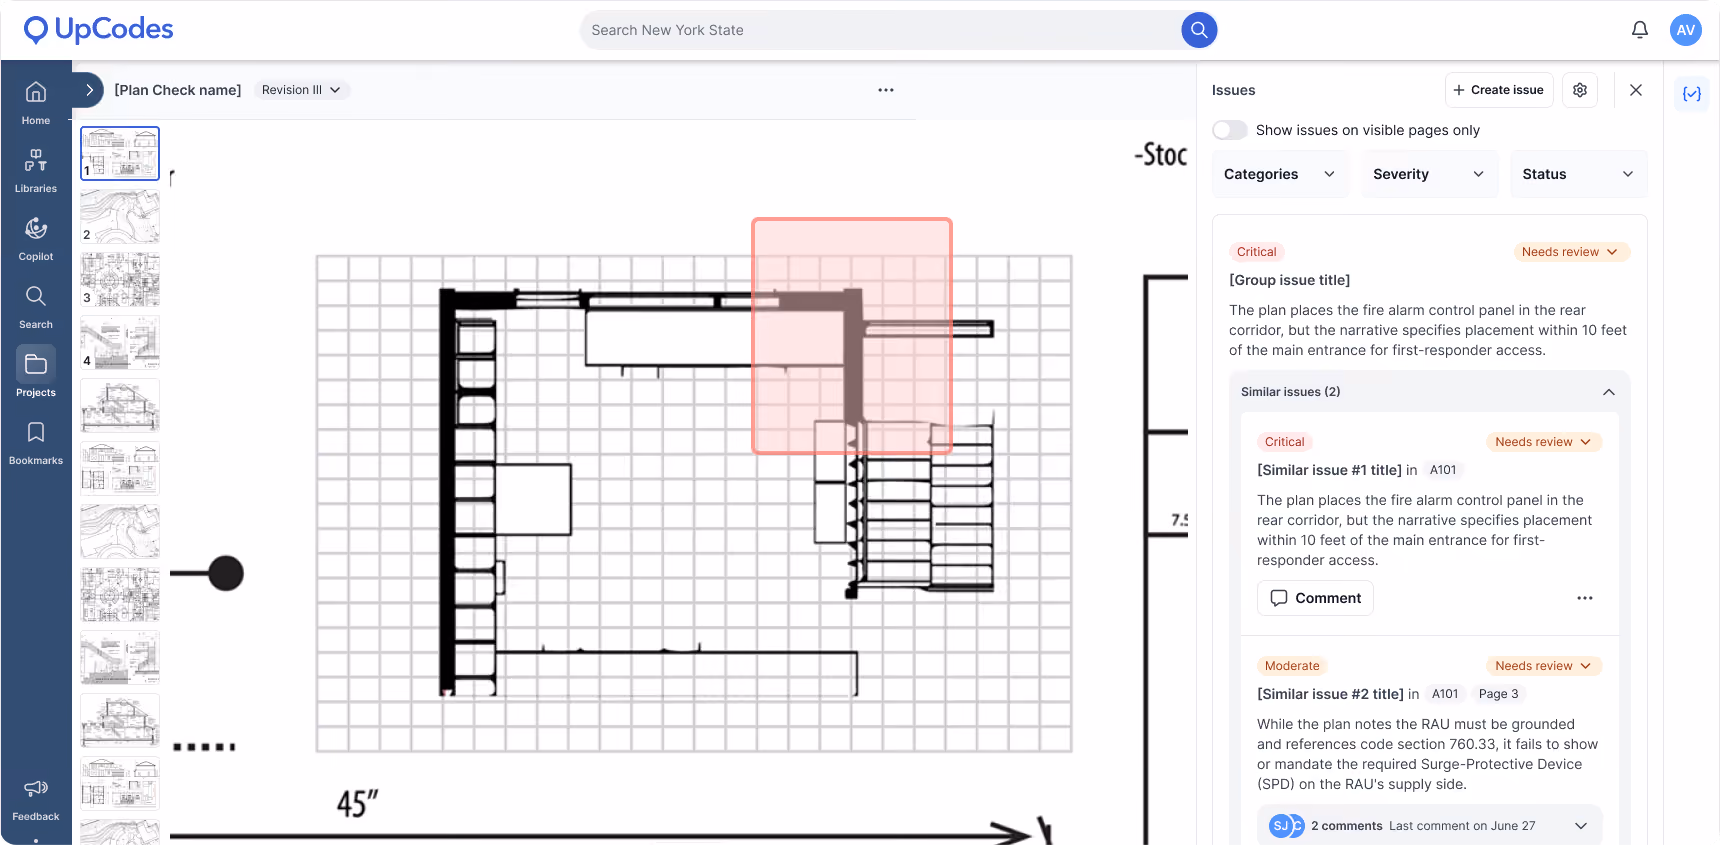Open Status filter dropdown

(1578, 174)
